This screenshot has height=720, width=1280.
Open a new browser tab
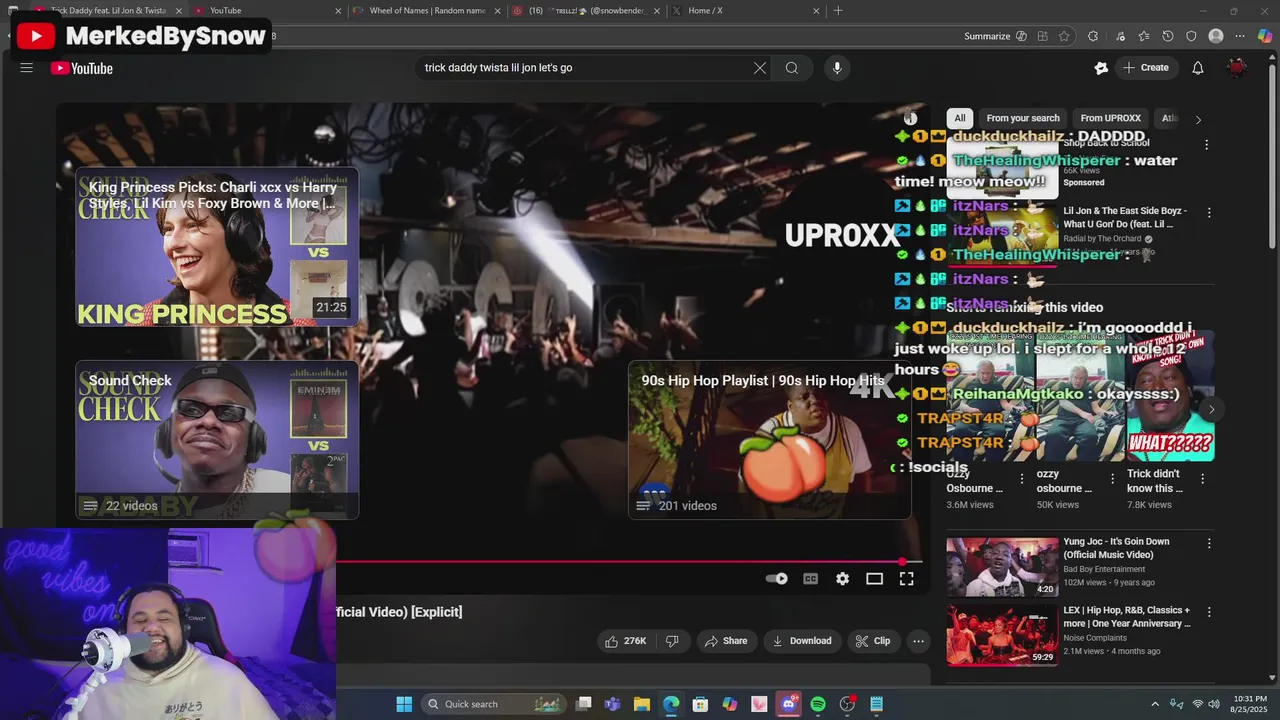(838, 11)
